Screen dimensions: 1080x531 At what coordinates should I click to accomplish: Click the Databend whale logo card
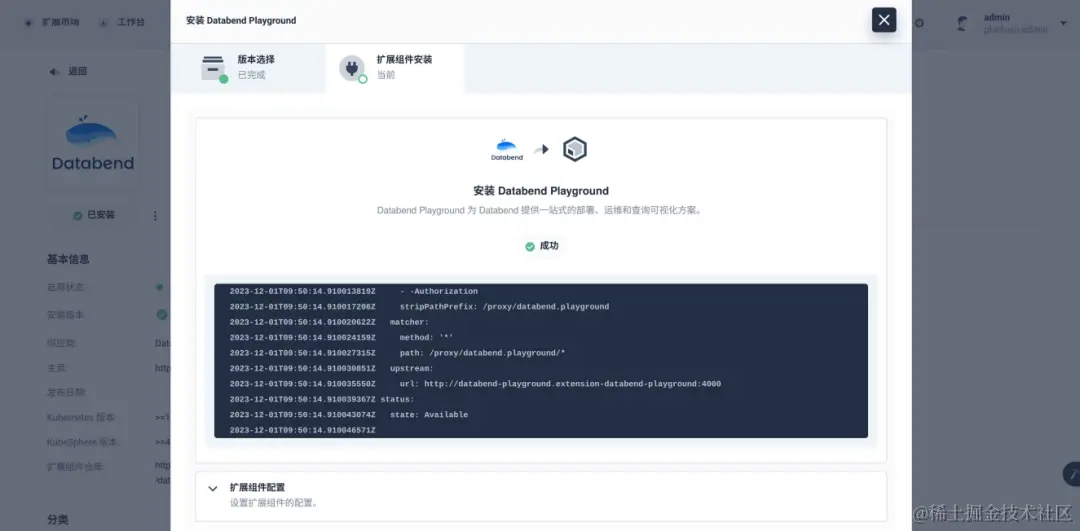click(93, 143)
